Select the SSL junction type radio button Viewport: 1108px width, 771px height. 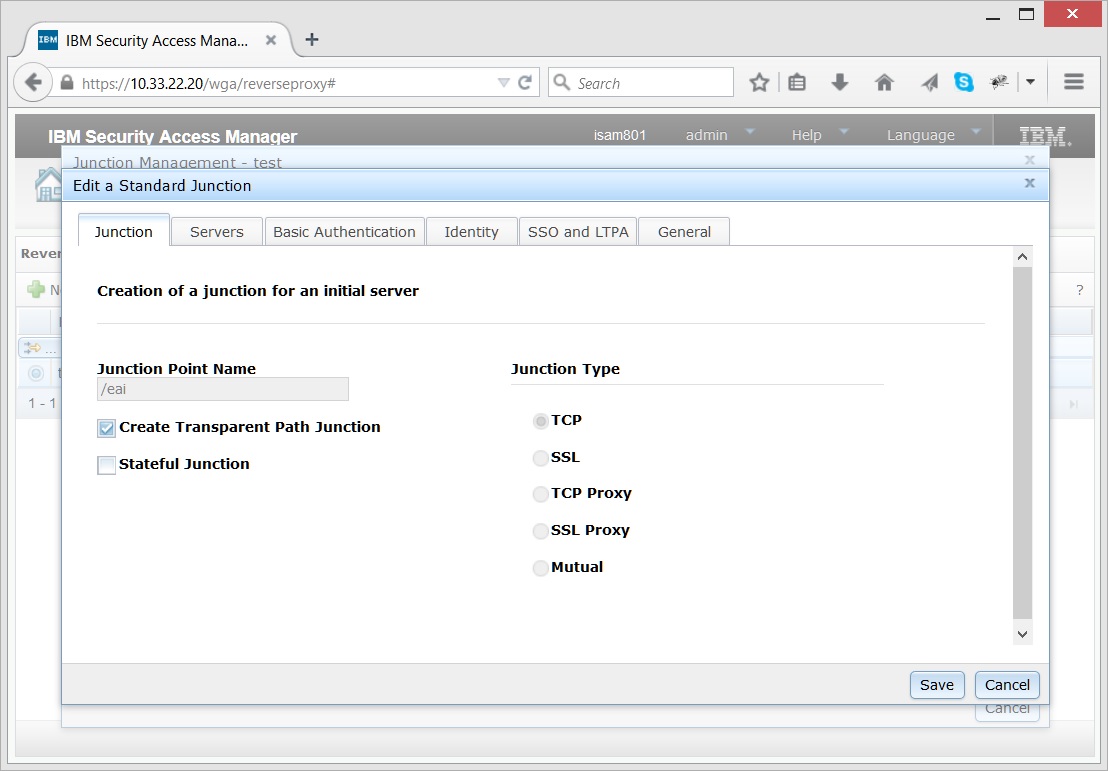[x=540, y=457]
